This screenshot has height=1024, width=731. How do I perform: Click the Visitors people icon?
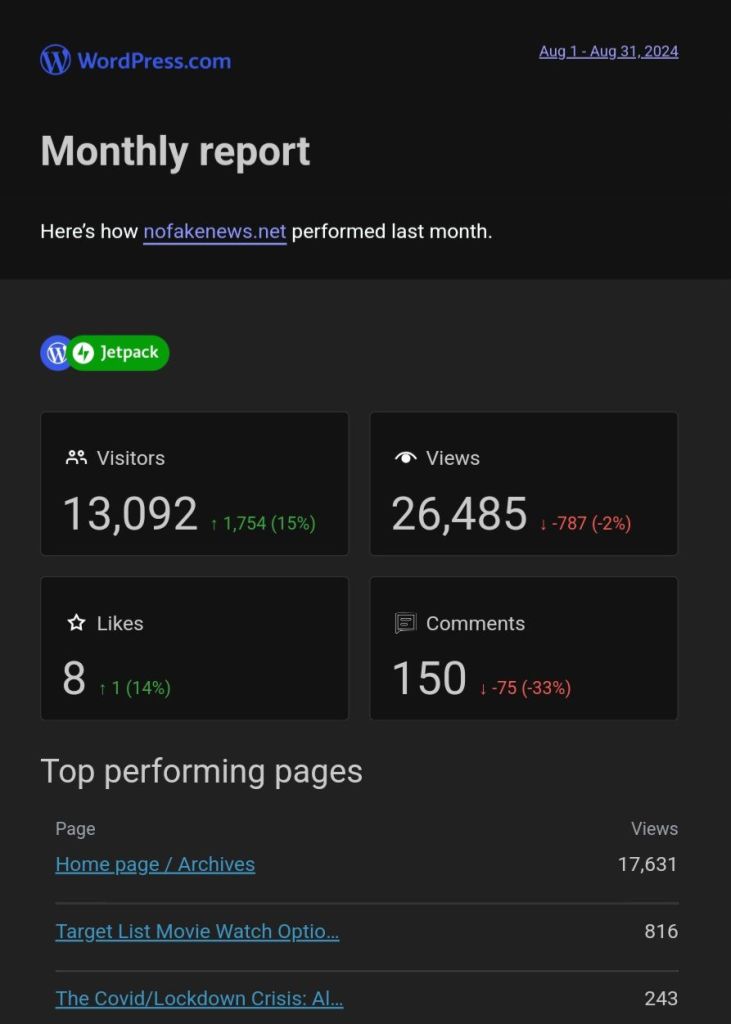[x=76, y=458]
